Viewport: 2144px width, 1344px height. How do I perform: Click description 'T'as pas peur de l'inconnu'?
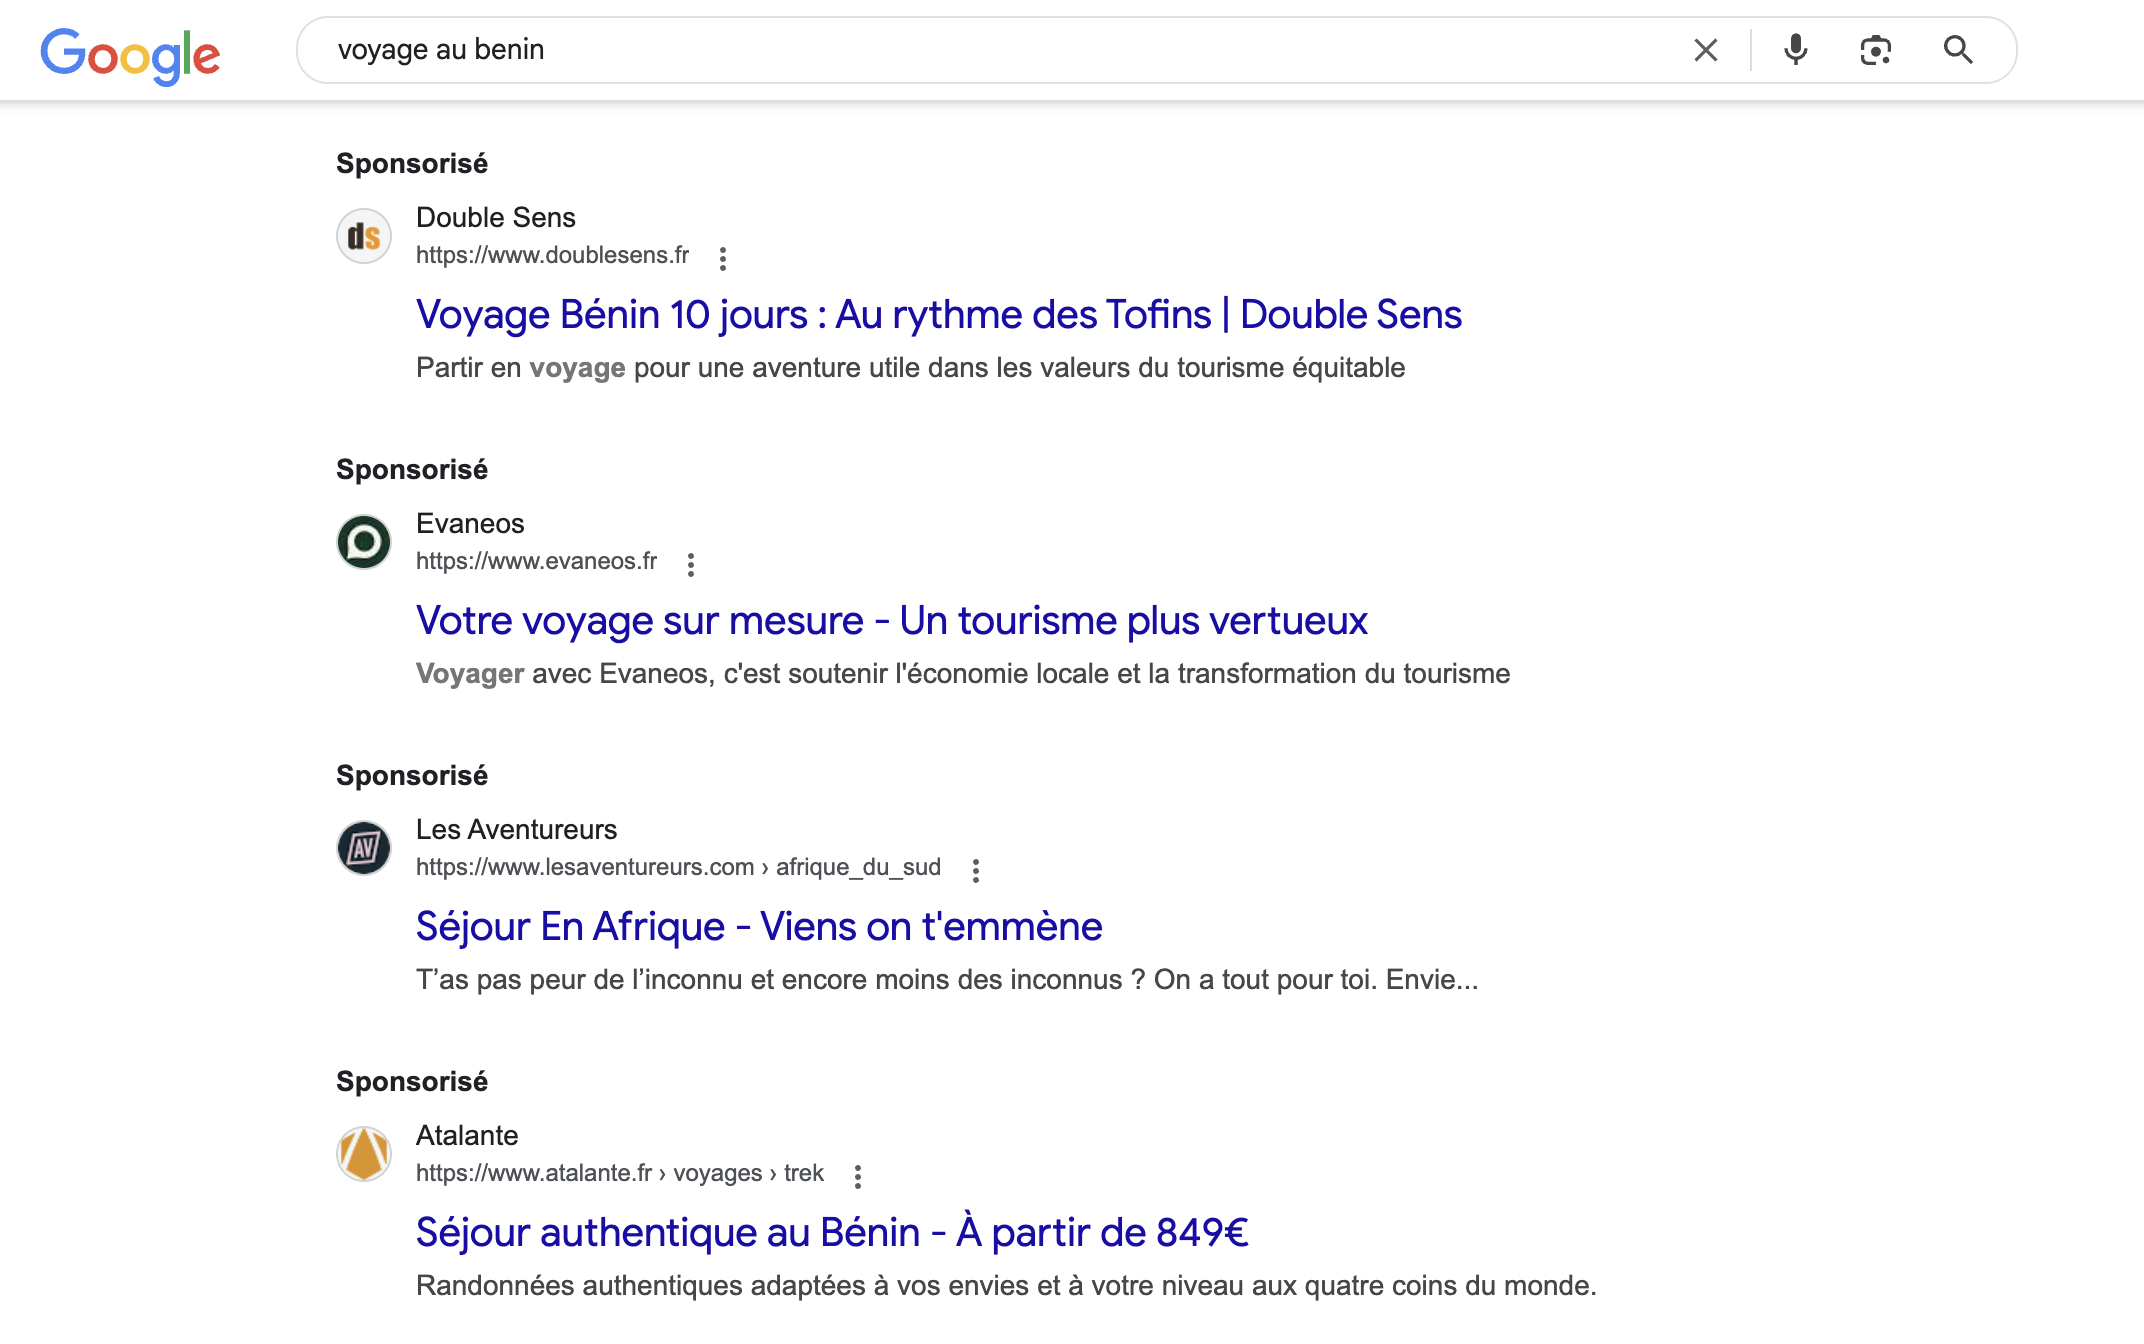(x=947, y=980)
